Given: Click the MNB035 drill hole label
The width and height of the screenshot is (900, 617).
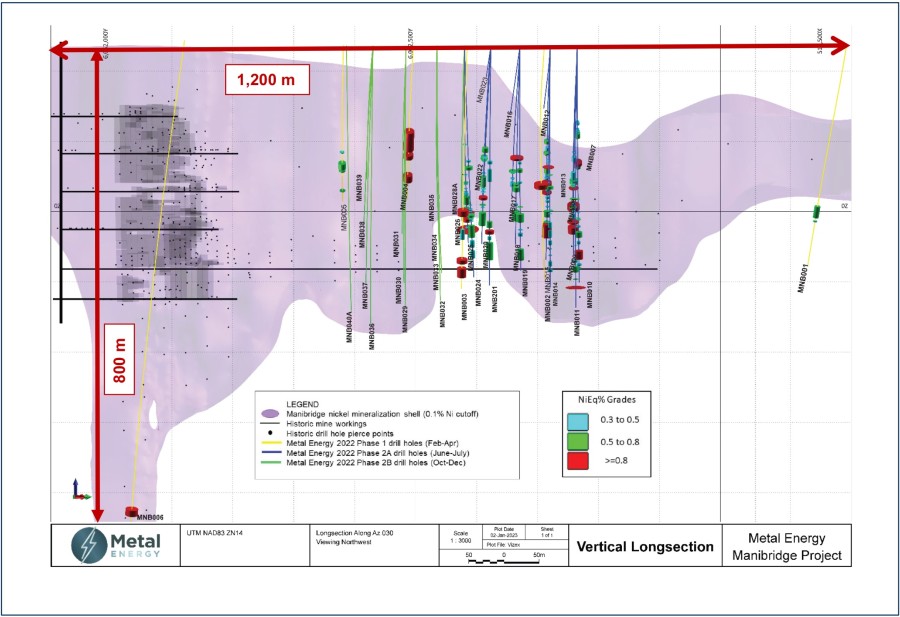Looking at the screenshot, I should click(432, 208).
